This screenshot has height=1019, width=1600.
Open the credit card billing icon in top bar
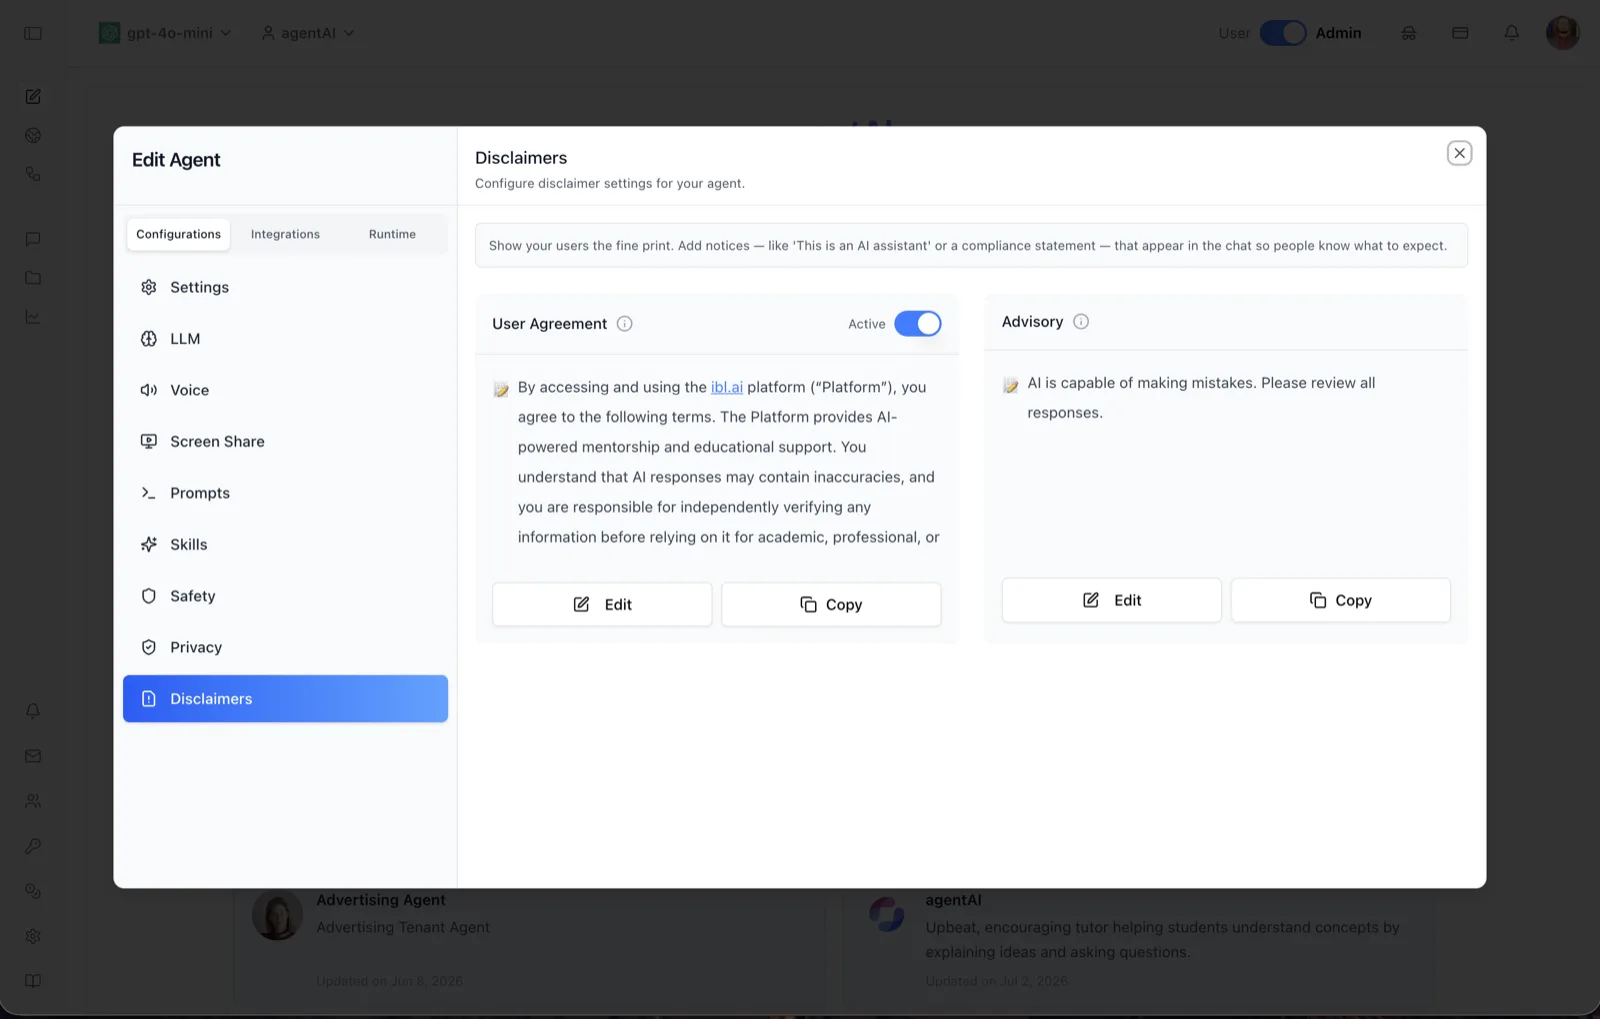1460,33
